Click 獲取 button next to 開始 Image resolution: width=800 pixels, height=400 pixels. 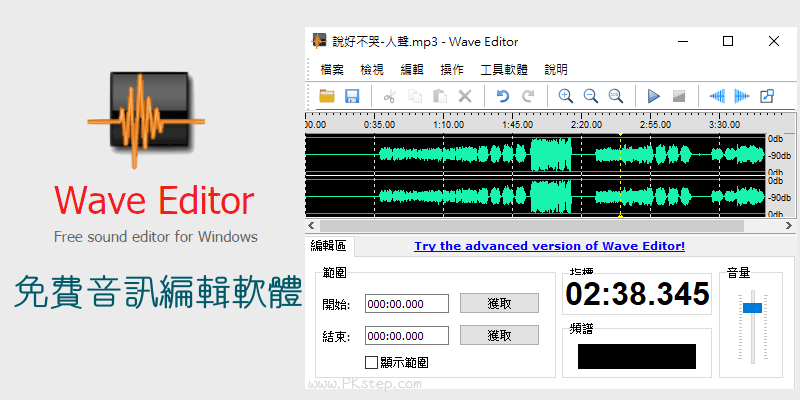pos(499,303)
